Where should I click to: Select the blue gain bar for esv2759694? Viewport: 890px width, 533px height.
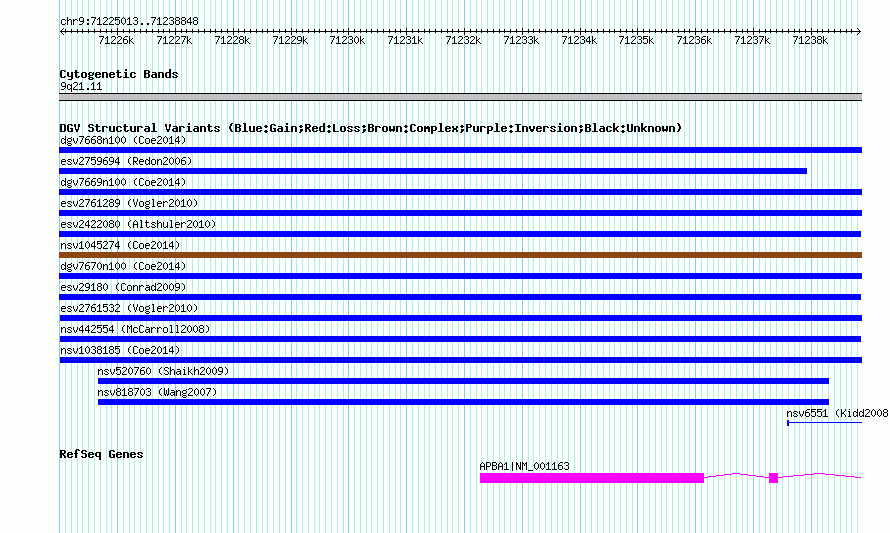click(x=433, y=171)
